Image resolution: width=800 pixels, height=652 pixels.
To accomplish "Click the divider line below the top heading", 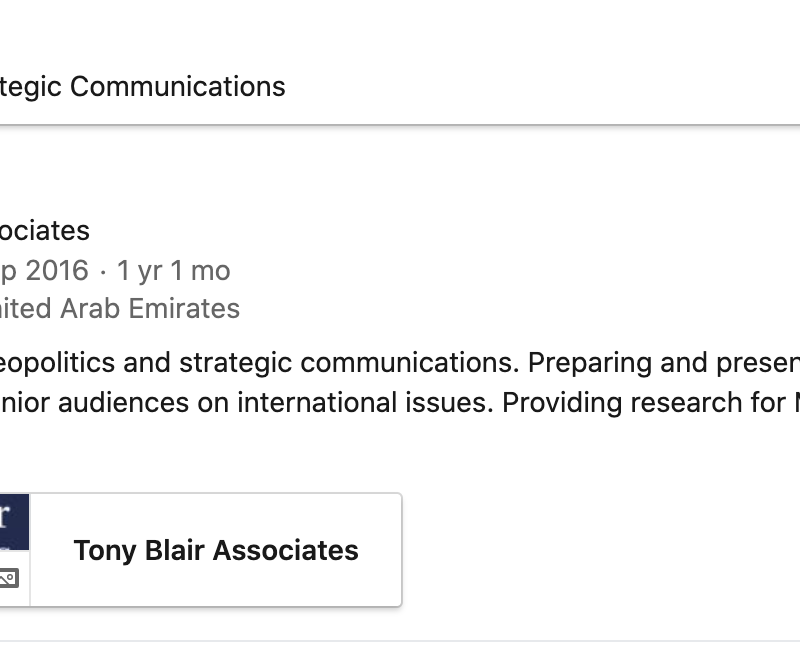I will (x=400, y=125).
